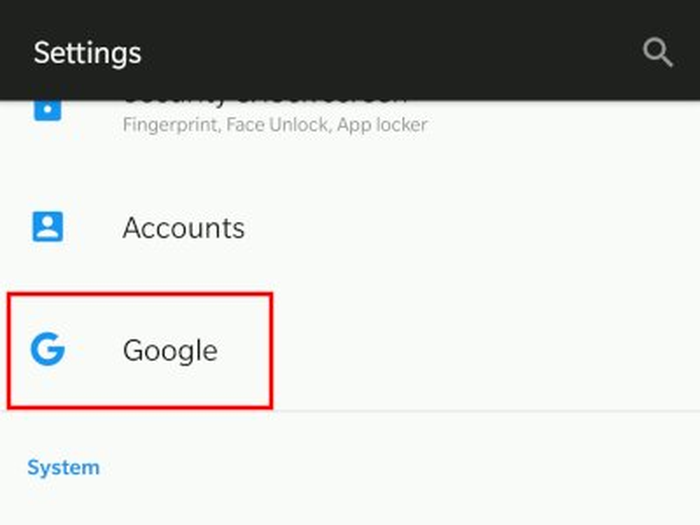Viewport: 700px width, 525px height.
Task: Click the System section header
Action: (x=63, y=467)
